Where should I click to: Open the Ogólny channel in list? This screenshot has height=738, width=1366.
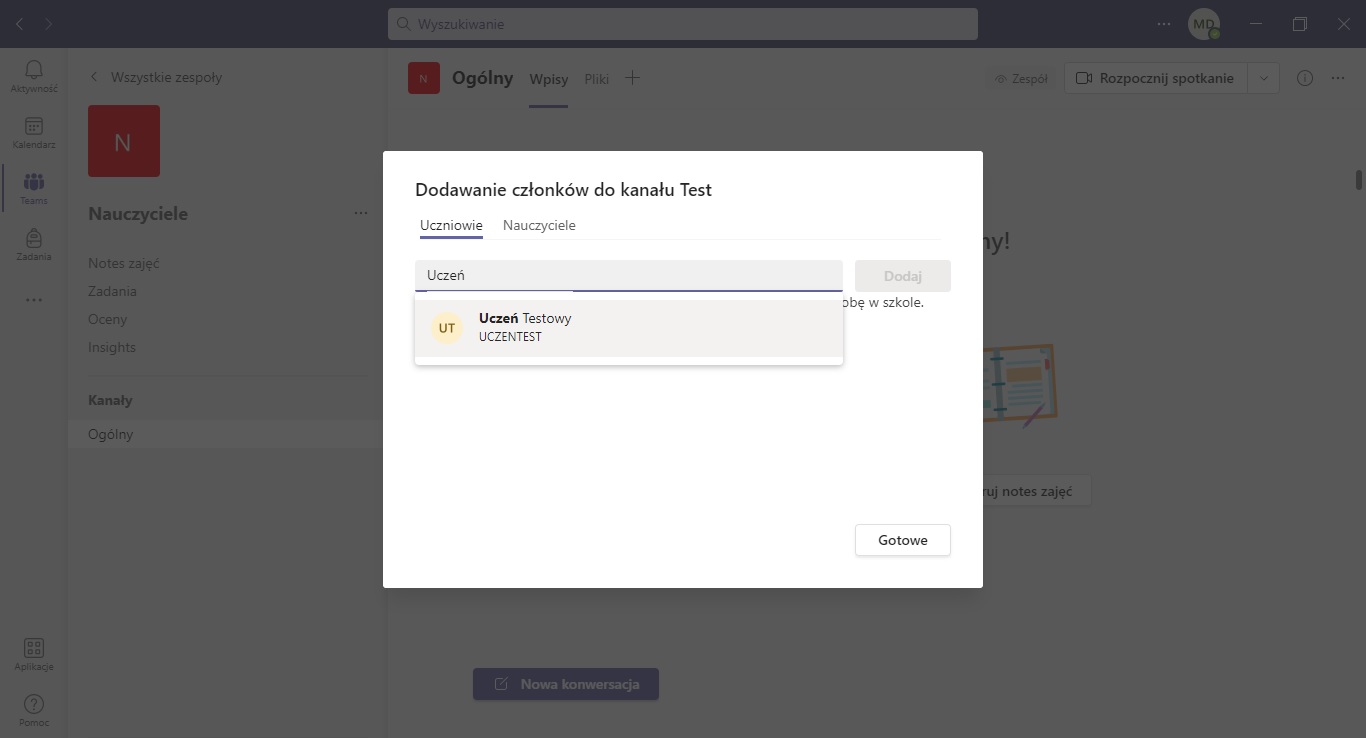coord(110,434)
